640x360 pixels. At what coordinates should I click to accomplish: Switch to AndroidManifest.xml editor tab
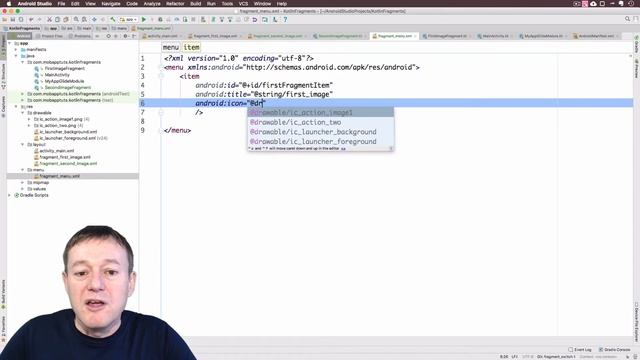coord(596,36)
